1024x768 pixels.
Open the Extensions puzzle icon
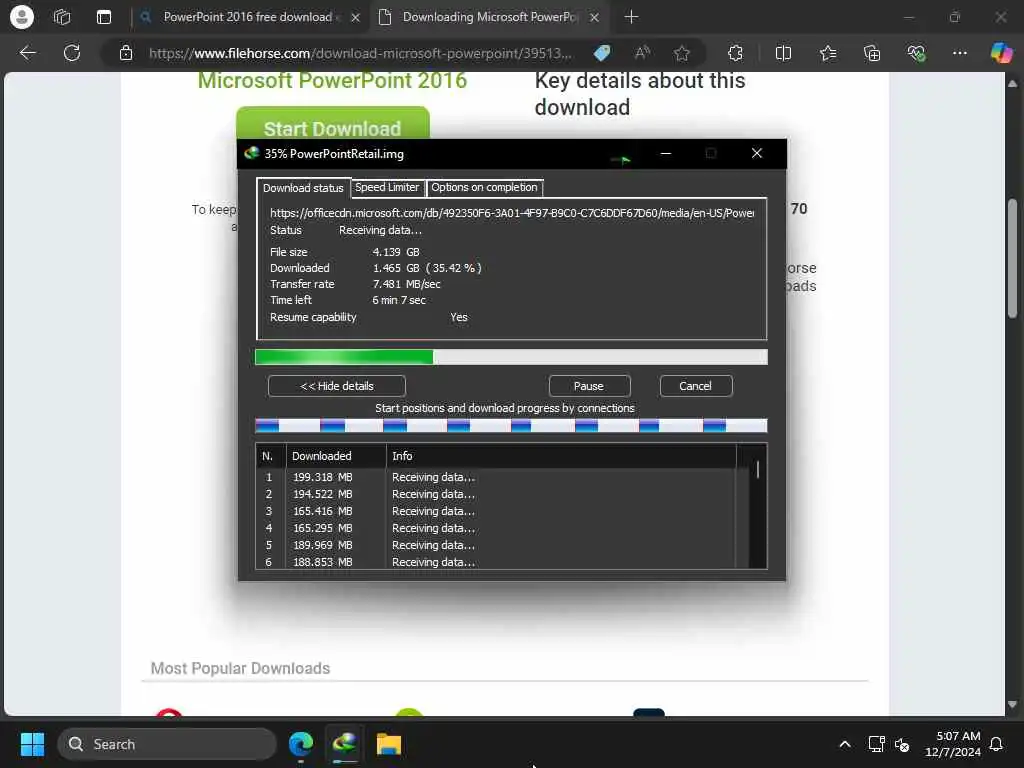point(735,53)
